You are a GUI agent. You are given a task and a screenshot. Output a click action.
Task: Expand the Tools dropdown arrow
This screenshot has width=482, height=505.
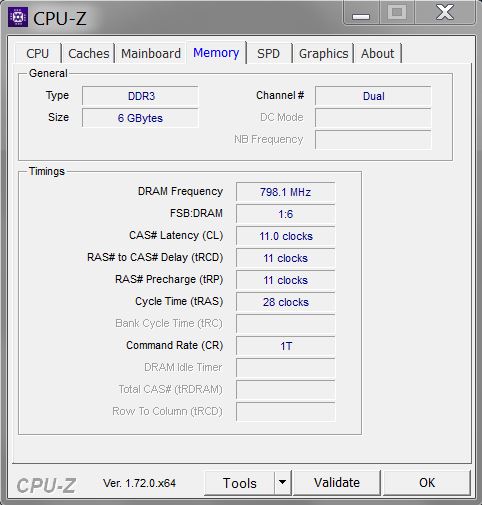pos(283,483)
